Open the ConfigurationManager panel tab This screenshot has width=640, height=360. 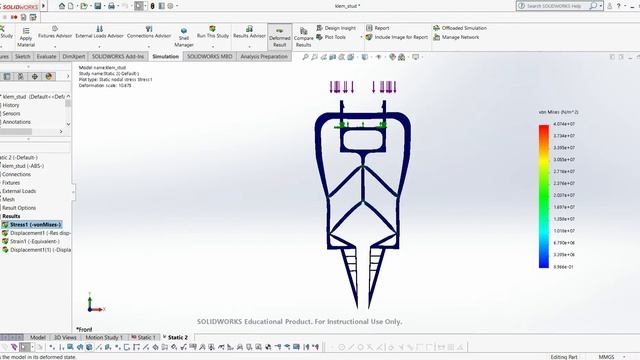tap(21, 76)
